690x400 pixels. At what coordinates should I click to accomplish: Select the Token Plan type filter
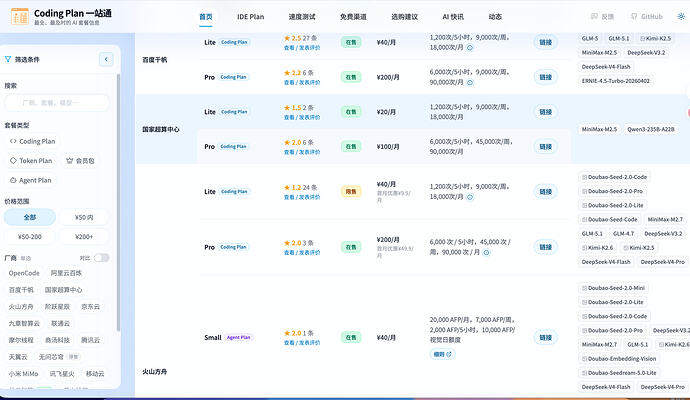click(31, 161)
